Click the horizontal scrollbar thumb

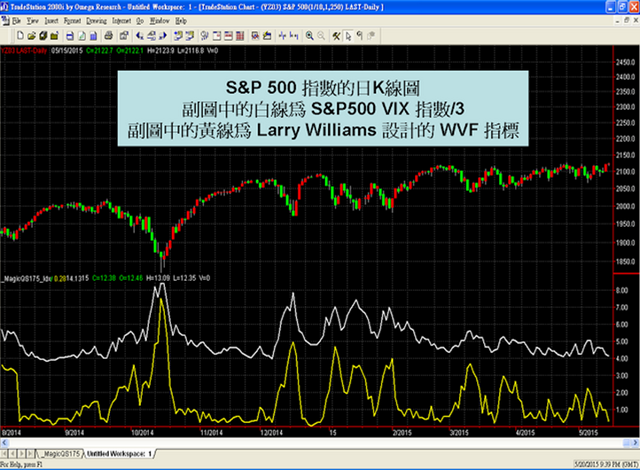coord(627,443)
